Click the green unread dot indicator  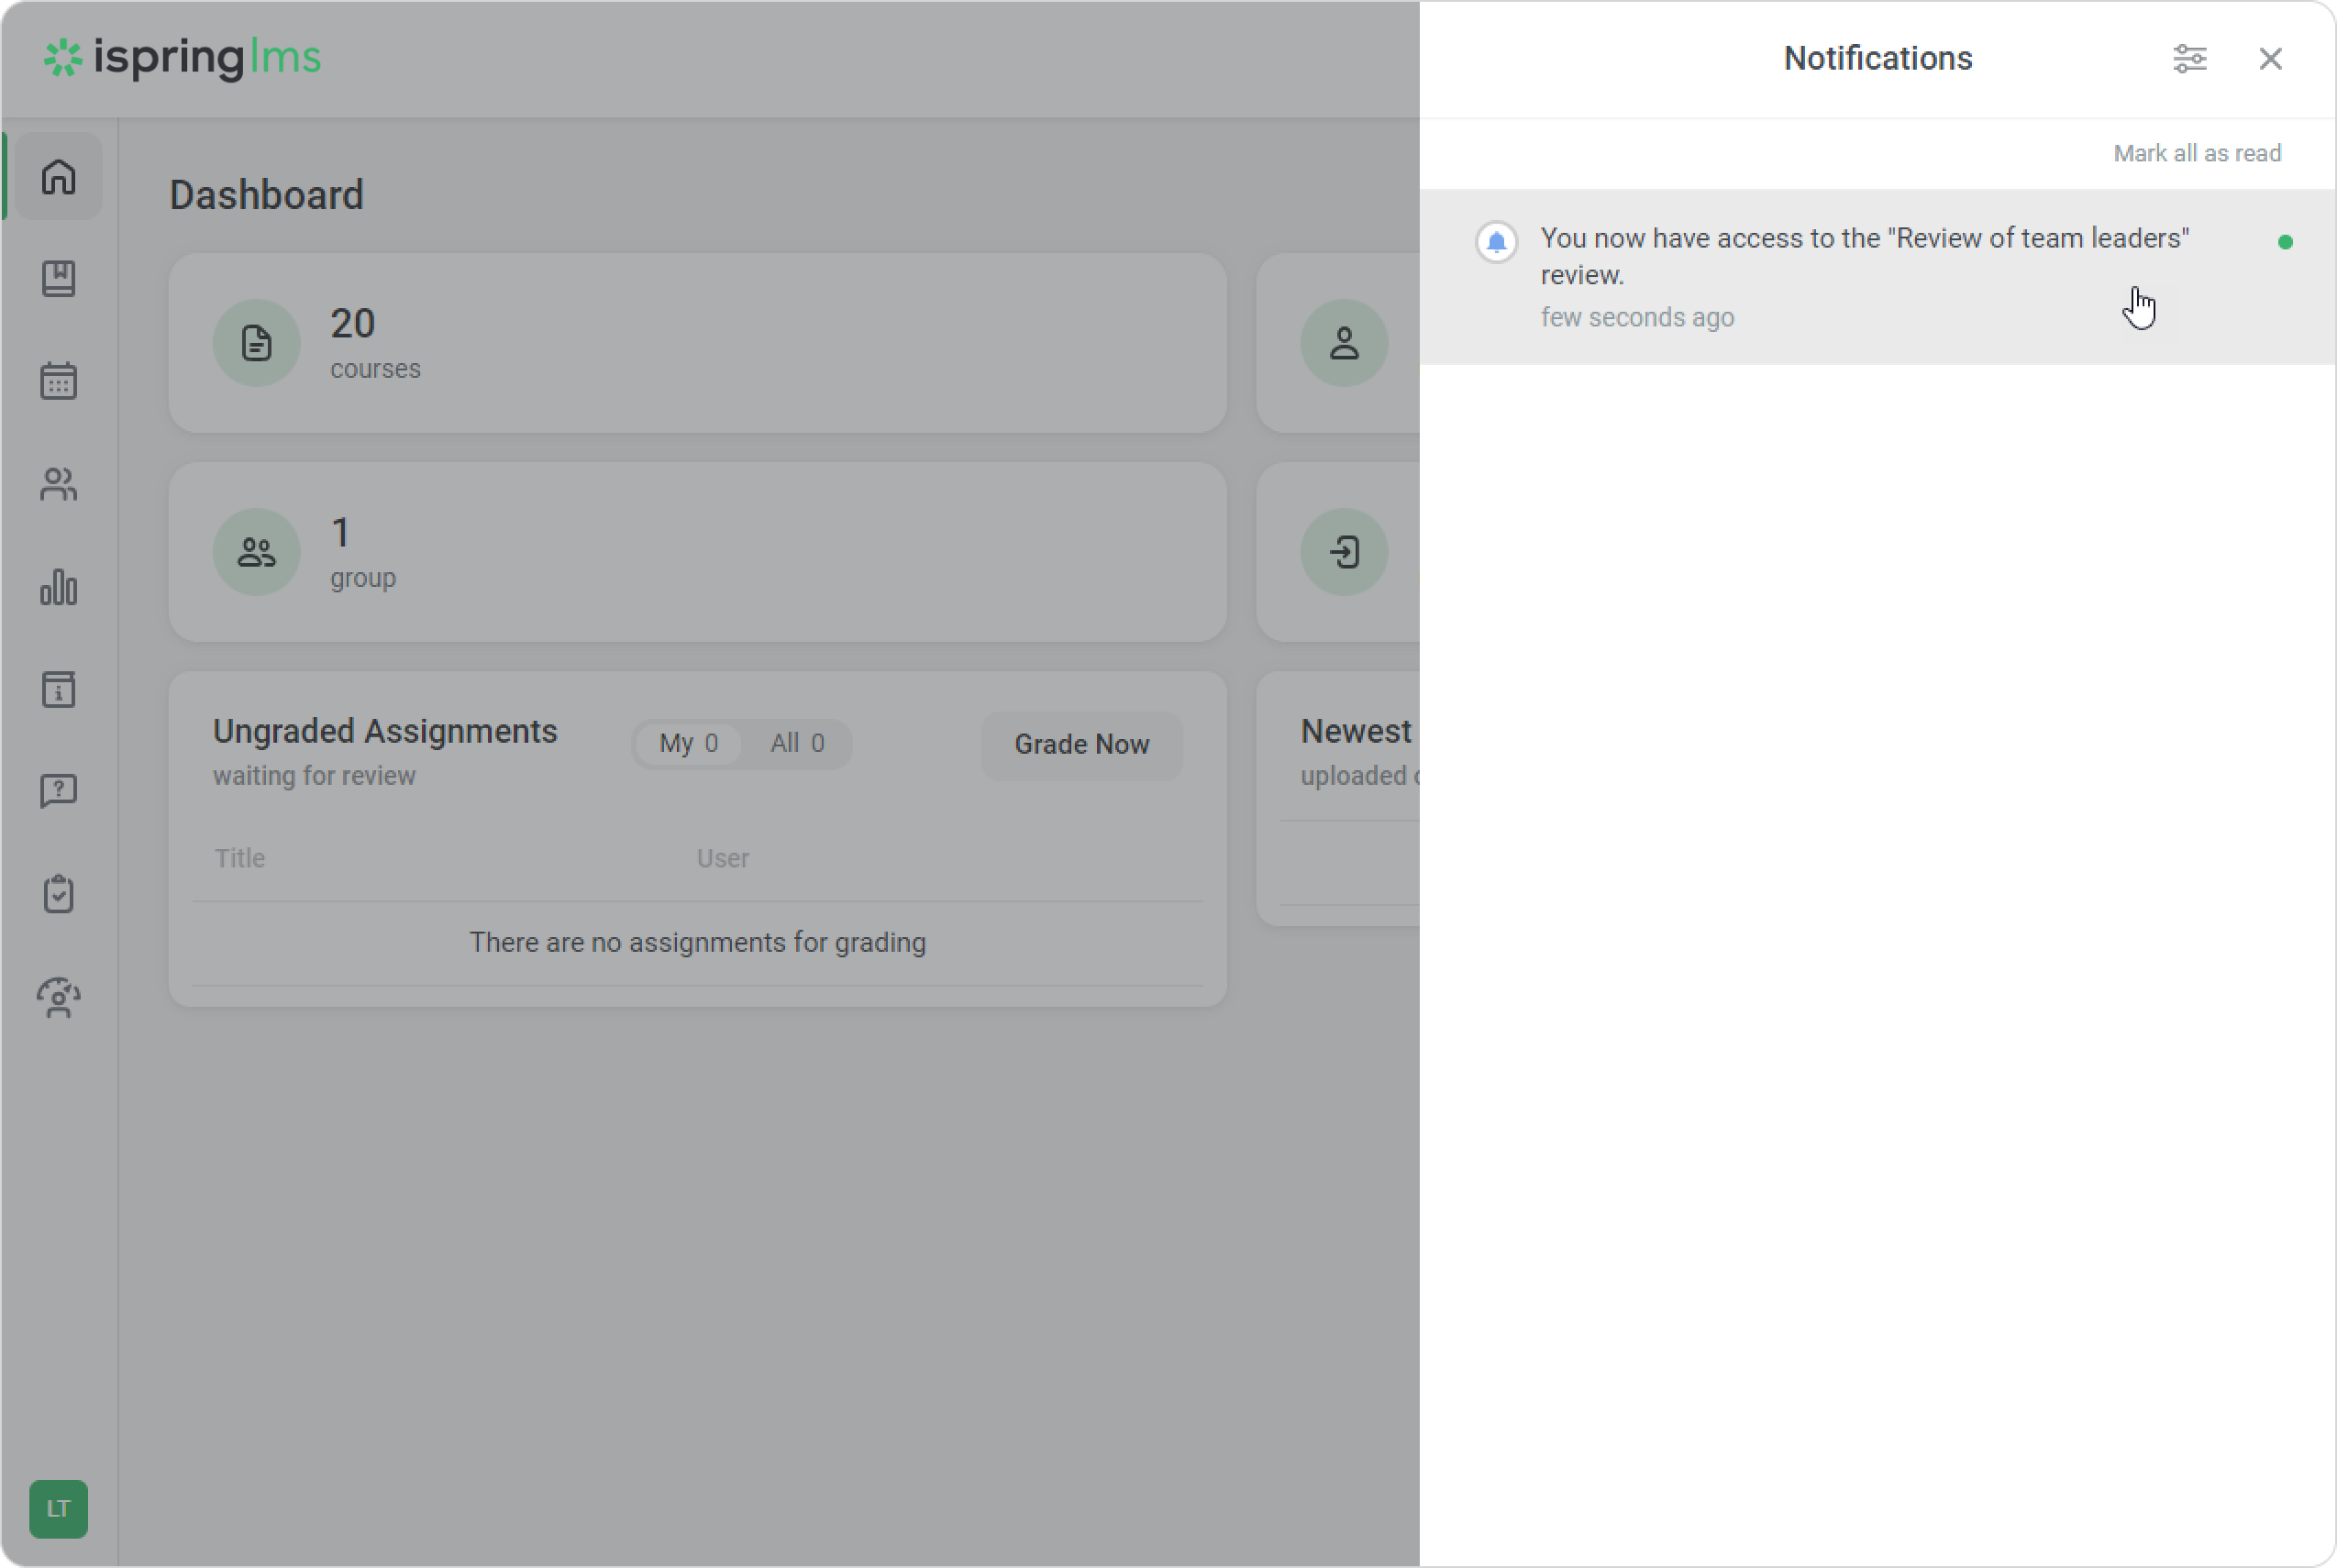[x=2284, y=242]
